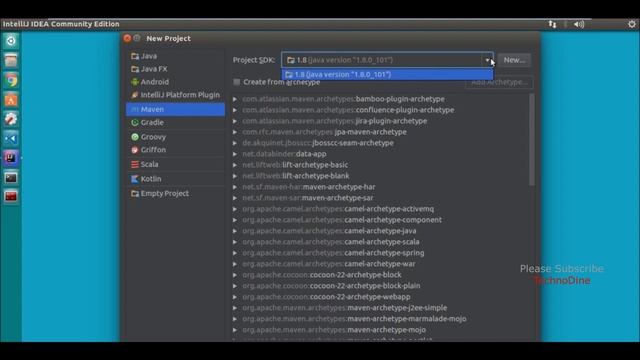Image resolution: width=640 pixels, height=360 pixels.
Task: Select the Maven project type
Action: pyautogui.click(x=175, y=109)
